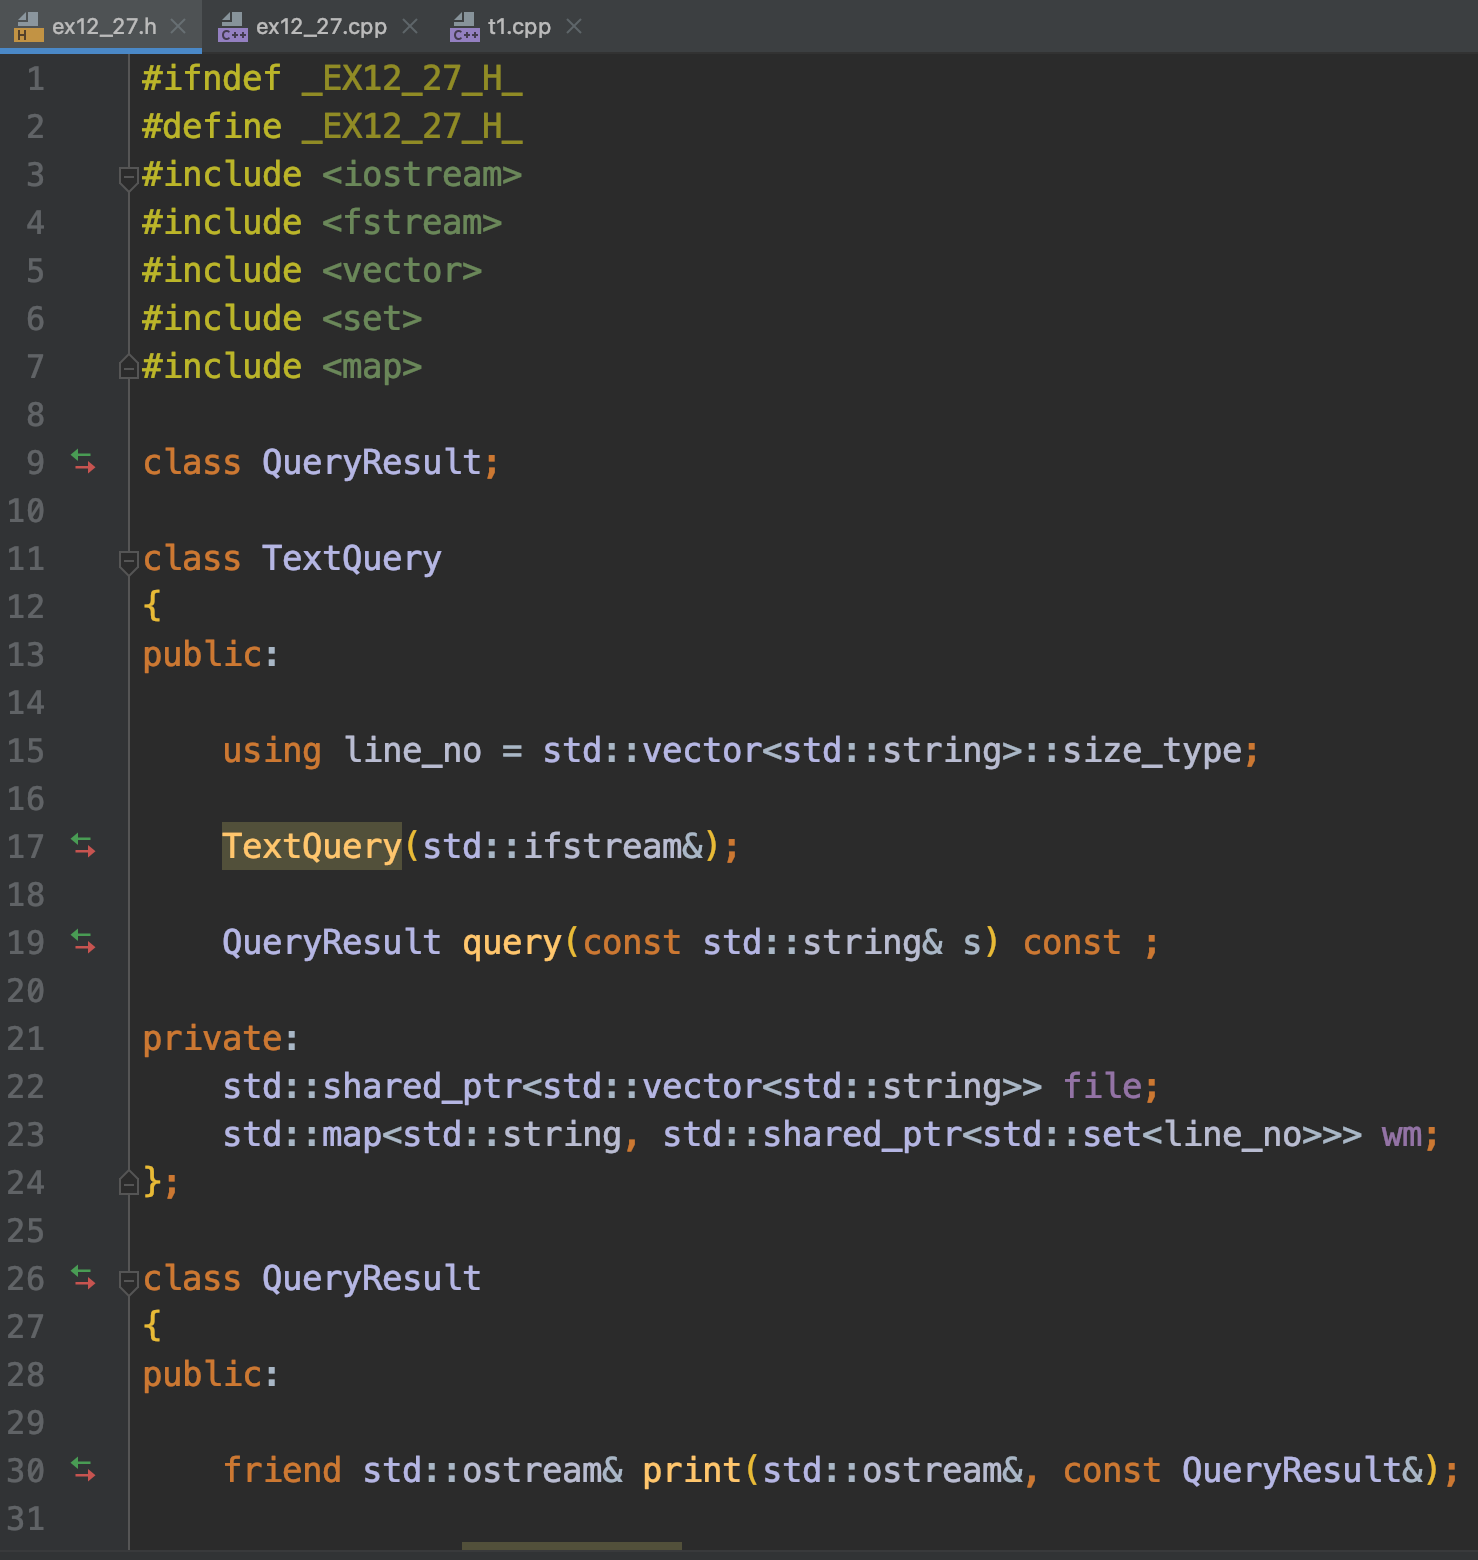Click the 'public:' specifier on line 13
Viewport: 1478px width, 1560px height.
tap(210, 655)
